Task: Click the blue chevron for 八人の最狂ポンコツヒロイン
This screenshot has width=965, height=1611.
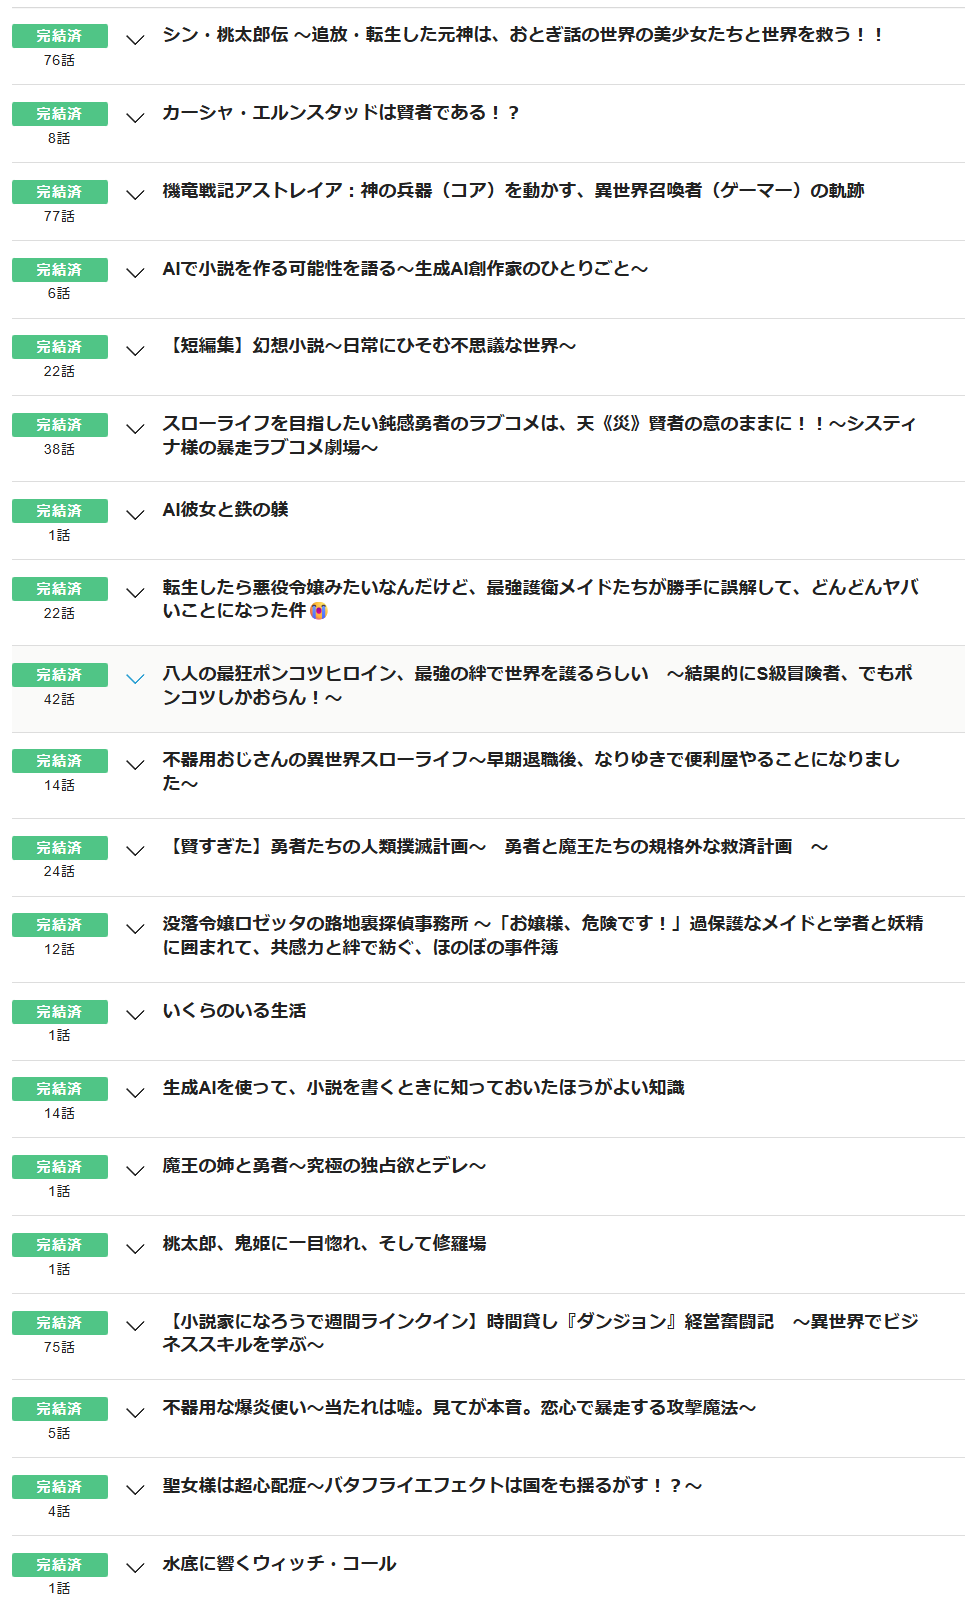Action: pyautogui.click(x=135, y=679)
